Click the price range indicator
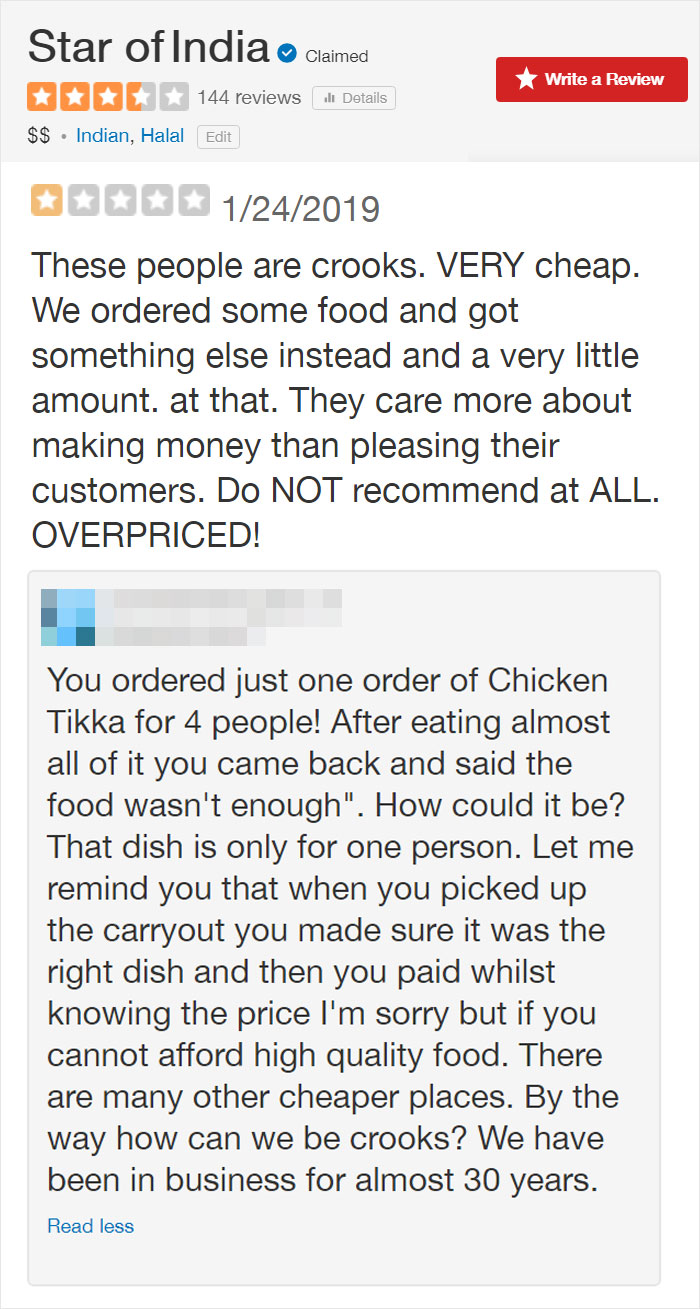This screenshot has height=1309, width=700. (37, 136)
